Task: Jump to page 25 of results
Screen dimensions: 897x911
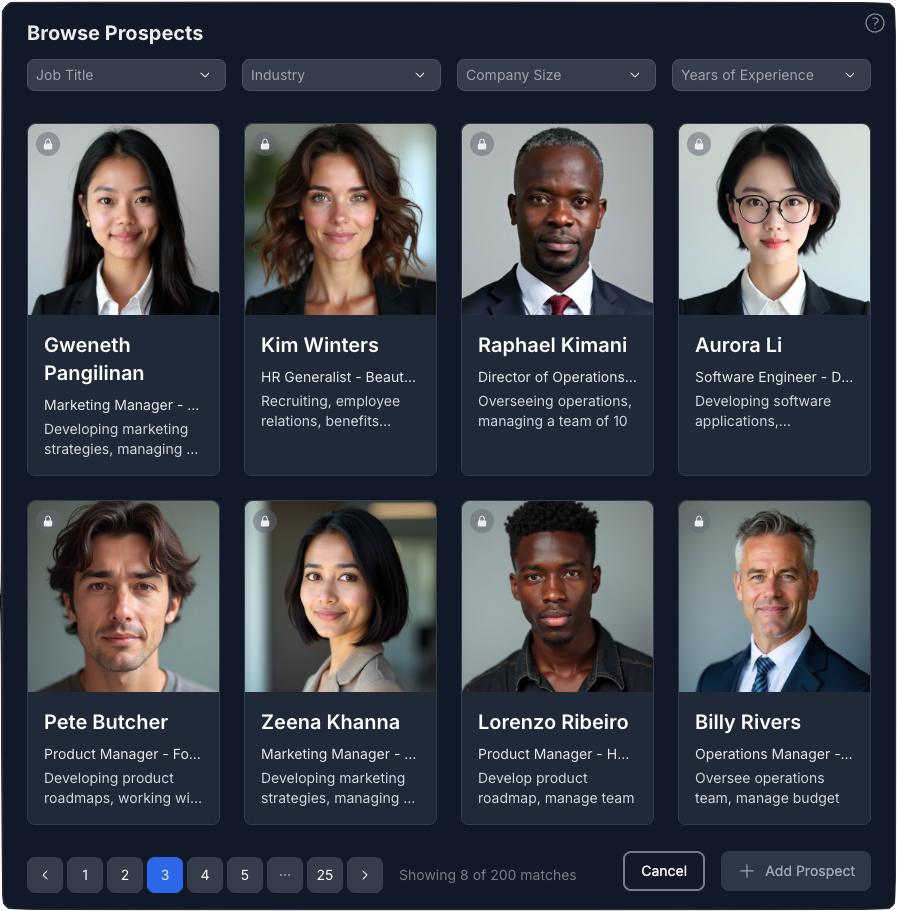Action: (x=325, y=874)
